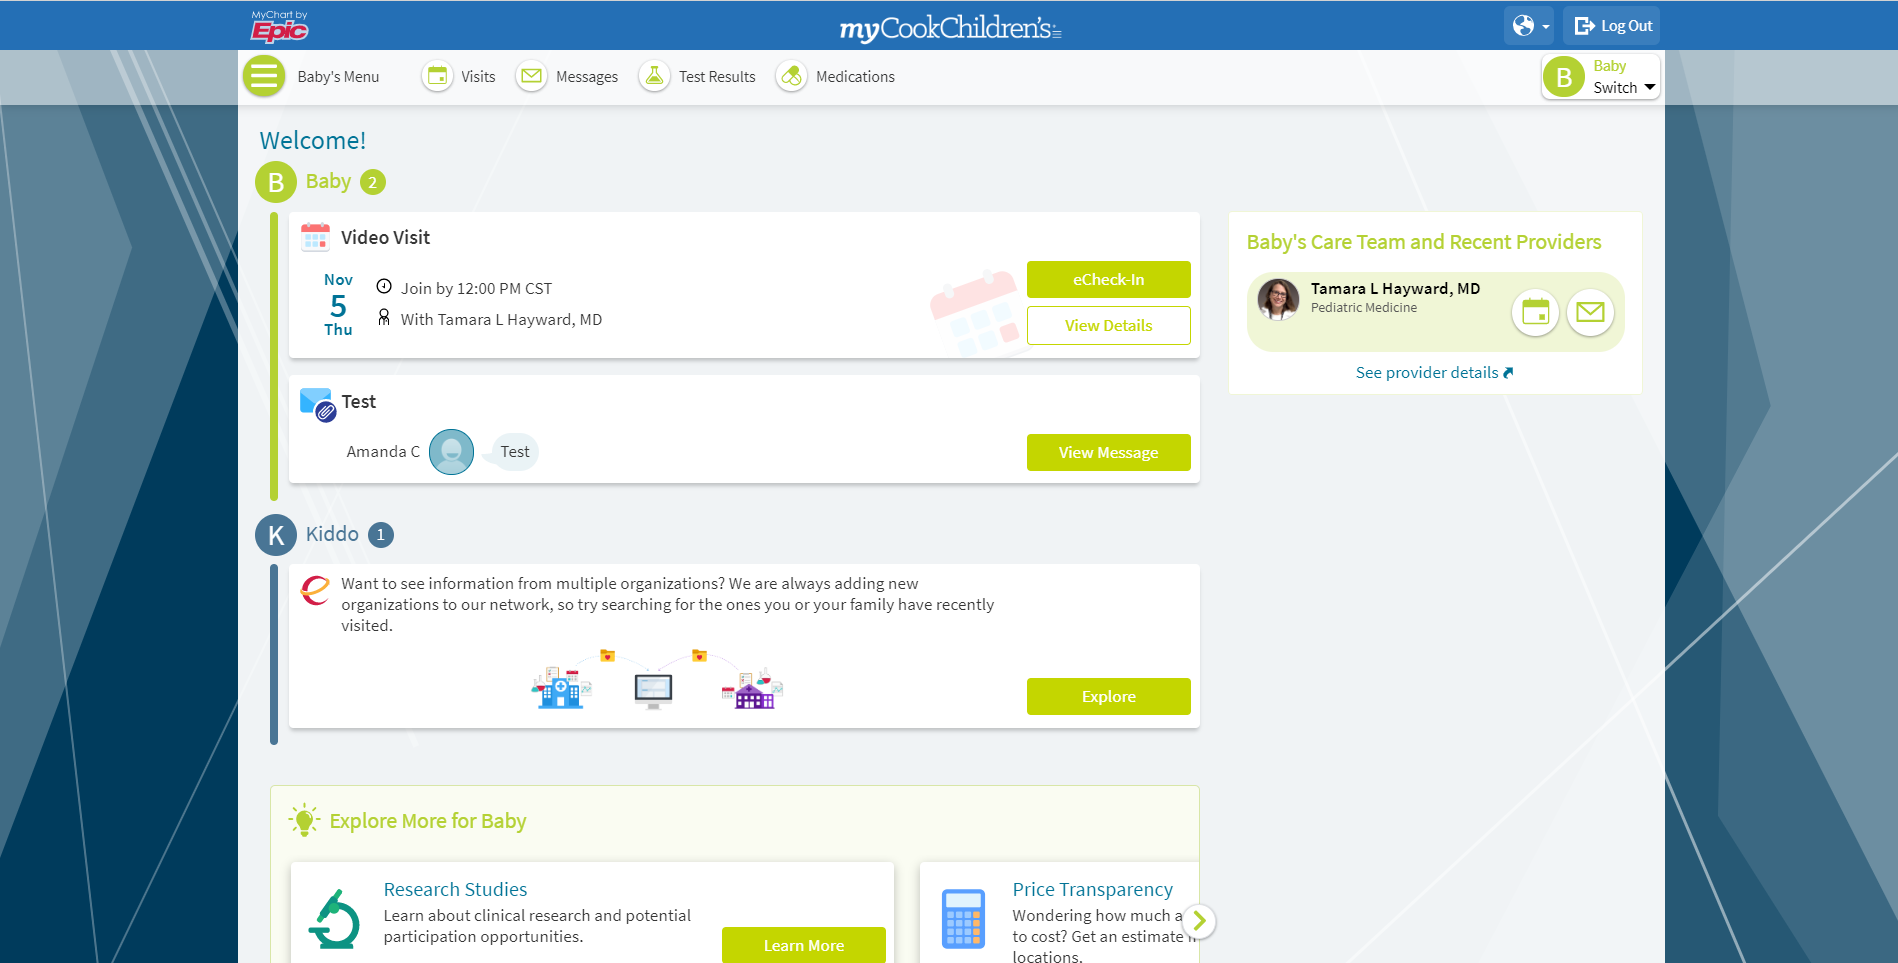The image size is (1898, 963).
Task: Open the View Message button
Action: (x=1108, y=453)
